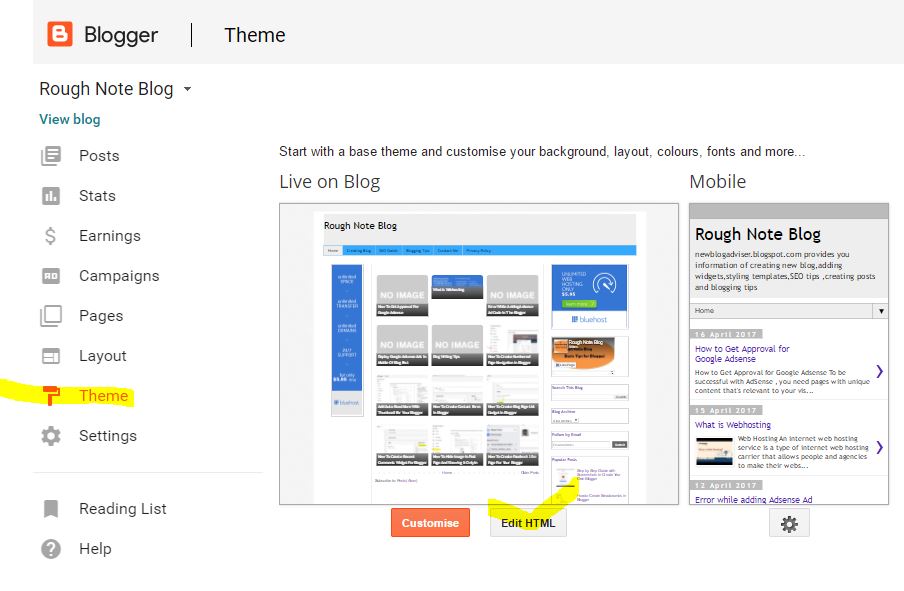Click the 16 April 2017 date label
The height and width of the screenshot is (591, 904).
[726, 334]
